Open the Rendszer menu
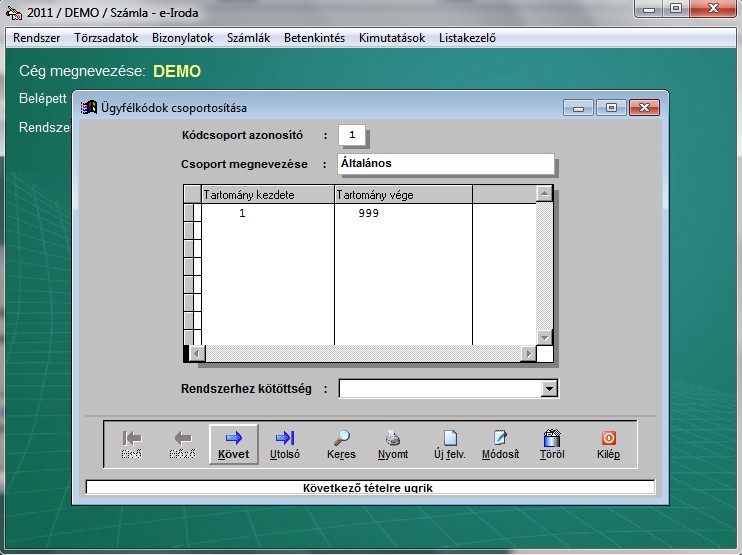 pos(37,38)
